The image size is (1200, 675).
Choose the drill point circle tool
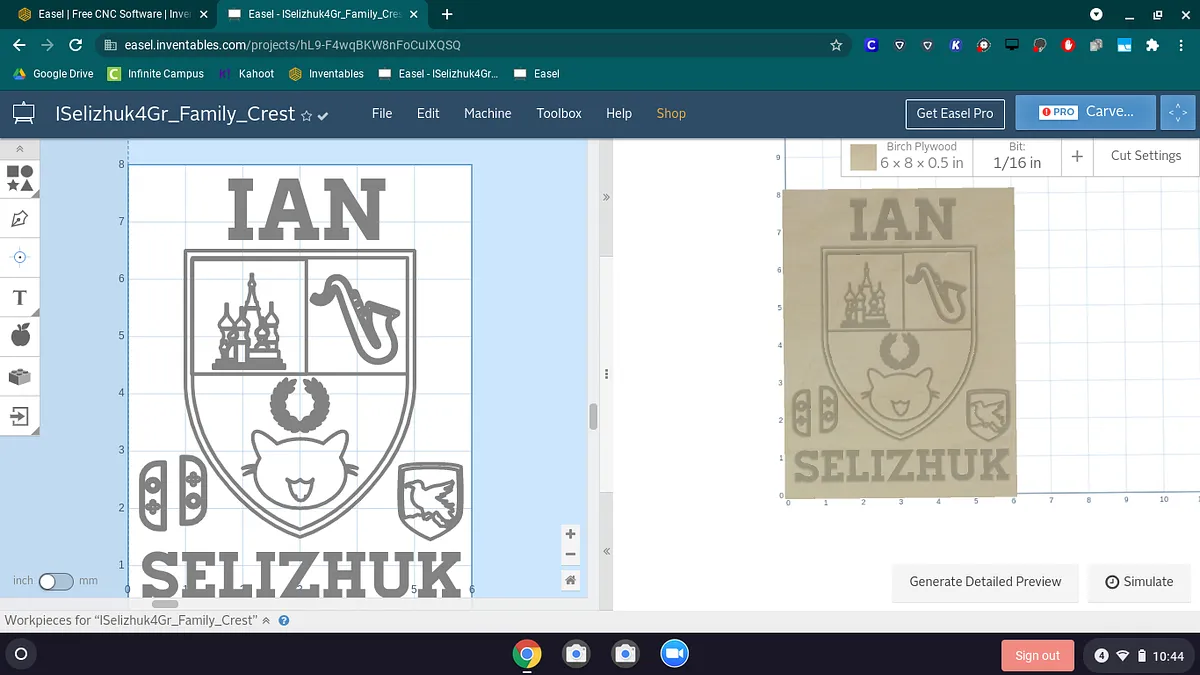pos(20,257)
